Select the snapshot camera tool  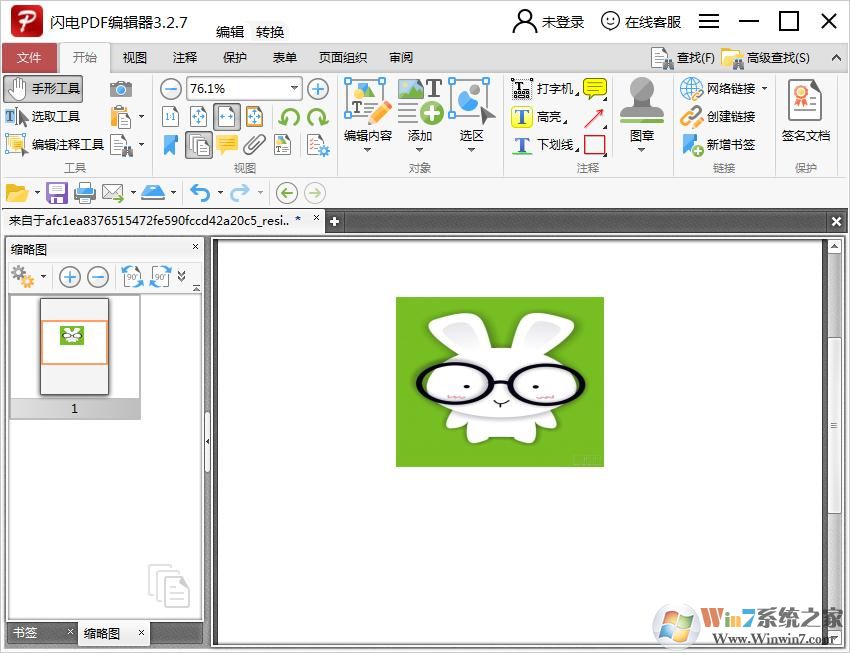click(x=121, y=89)
